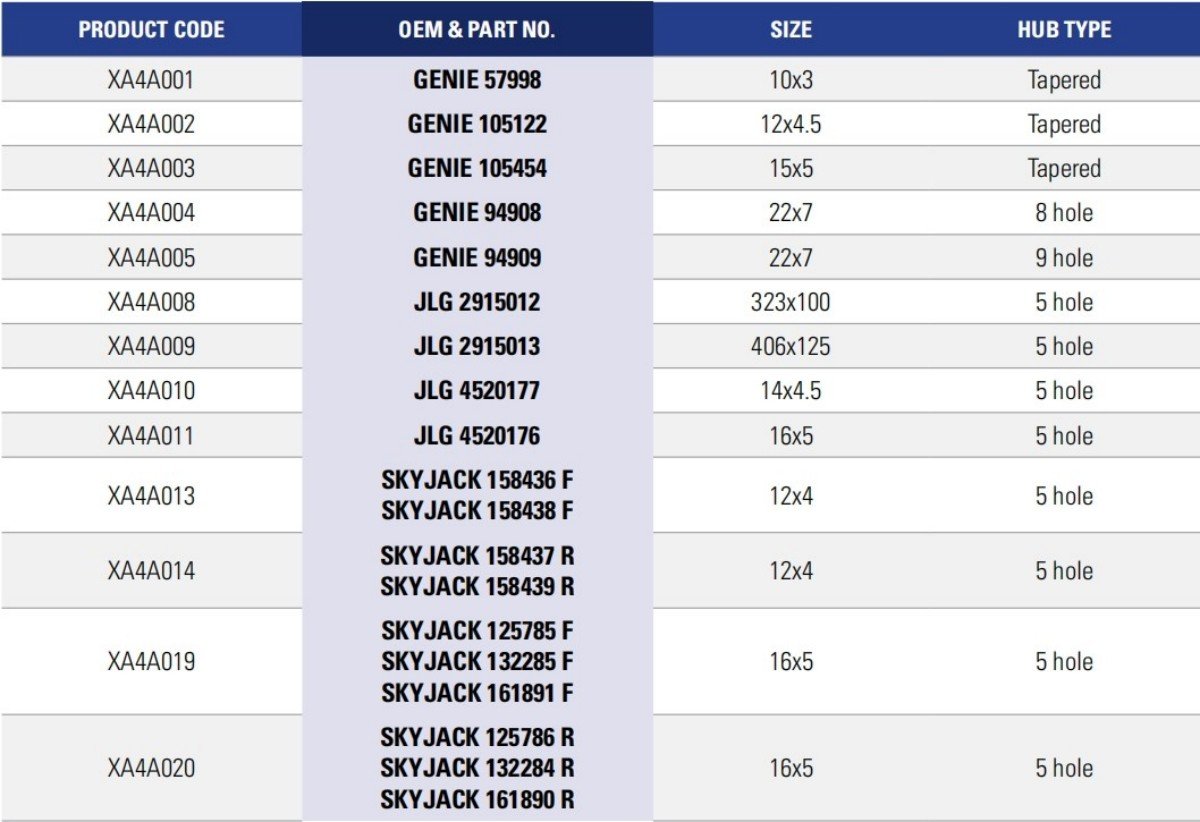Click product code XA4A003
The image size is (1200, 822).
[x=151, y=168]
